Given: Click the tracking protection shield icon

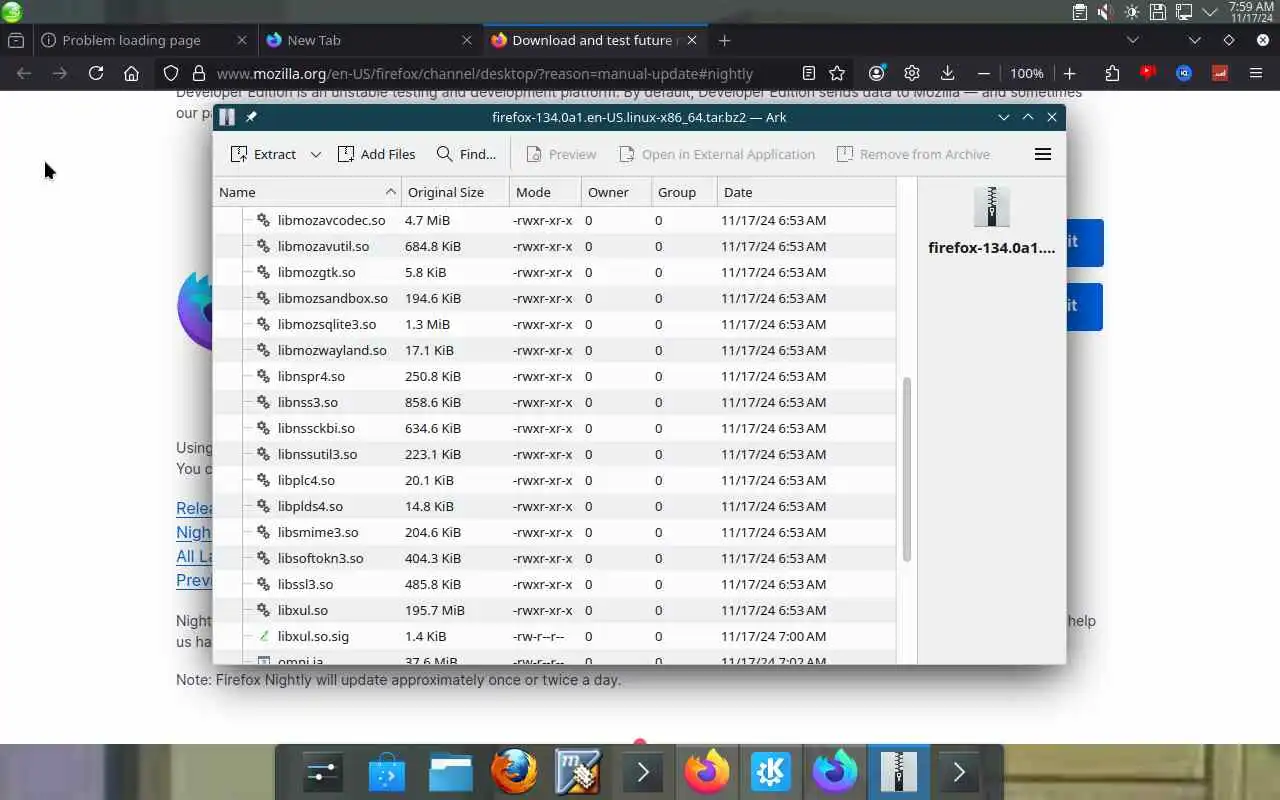Looking at the screenshot, I should point(171,73).
